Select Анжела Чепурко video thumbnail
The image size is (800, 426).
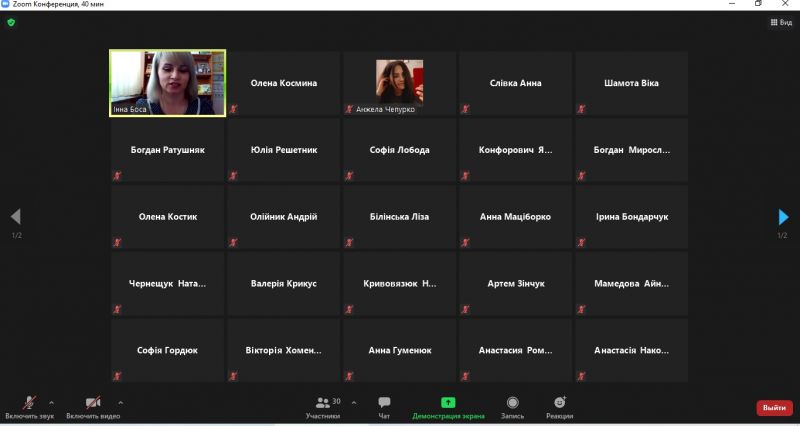click(x=399, y=82)
